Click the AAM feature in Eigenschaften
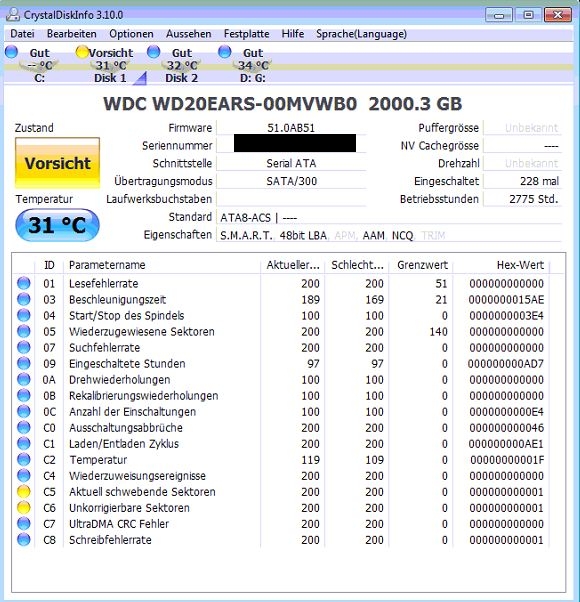Viewport: 580px width, 602px height. tap(373, 235)
